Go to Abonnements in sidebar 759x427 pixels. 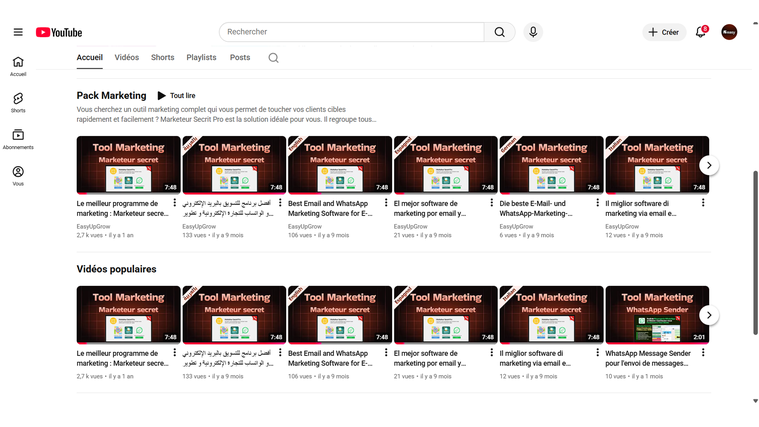coord(18,139)
